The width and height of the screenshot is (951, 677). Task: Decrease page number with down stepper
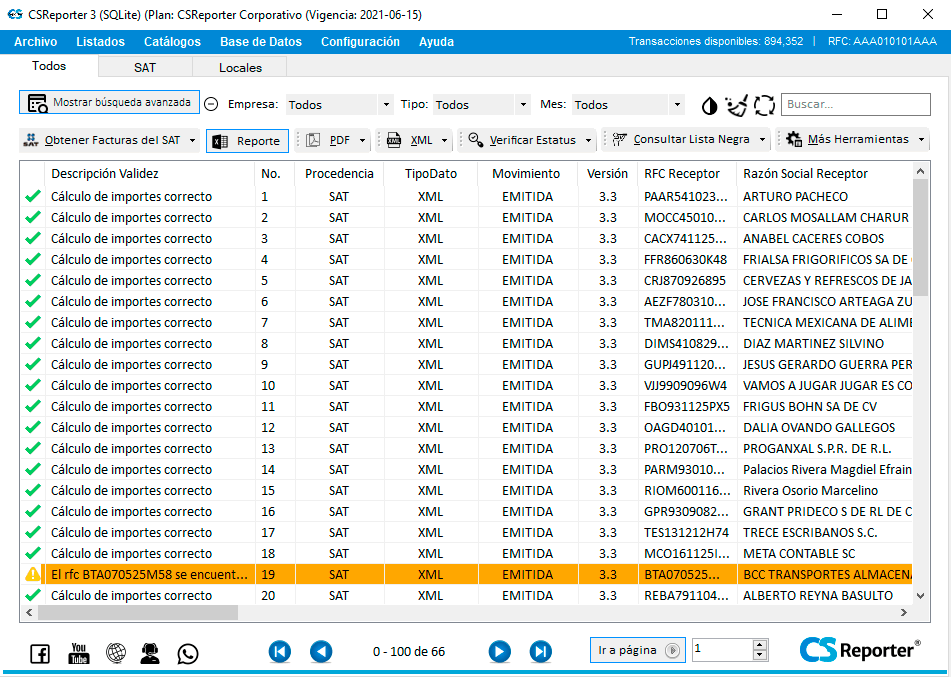[x=760, y=655]
